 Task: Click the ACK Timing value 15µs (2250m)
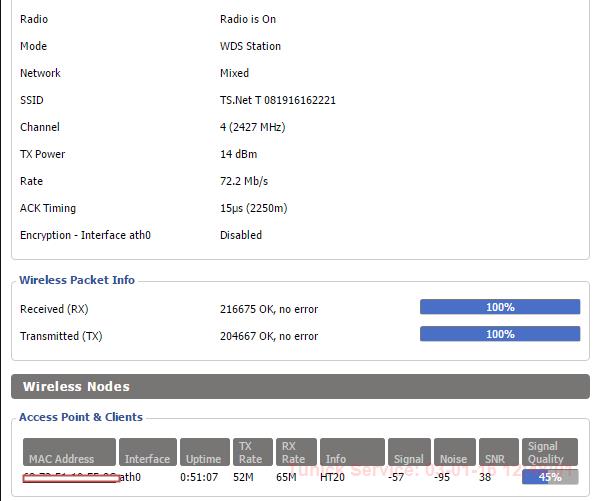click(254, 208)
